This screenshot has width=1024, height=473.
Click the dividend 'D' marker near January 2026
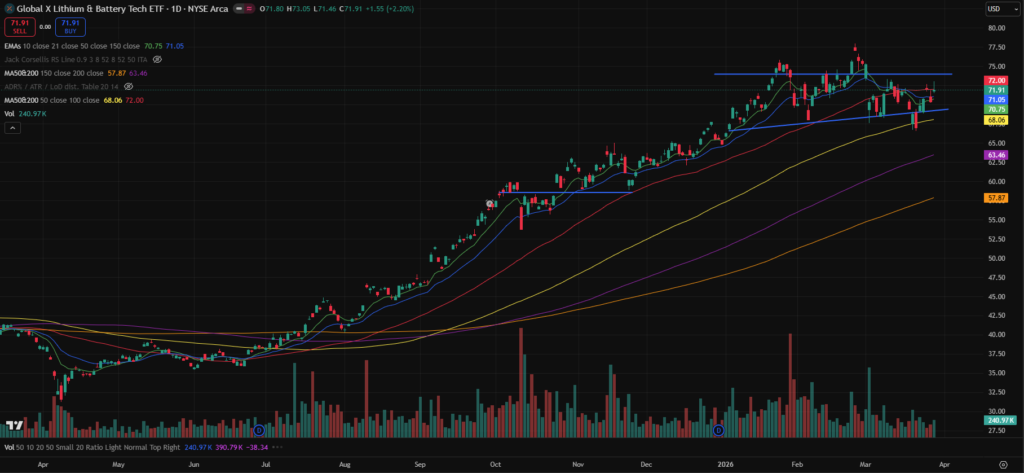[718, 430]
